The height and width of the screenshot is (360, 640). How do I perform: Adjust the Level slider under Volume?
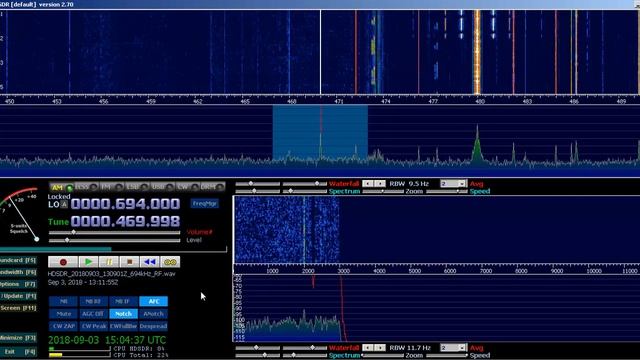pos(114,240)
